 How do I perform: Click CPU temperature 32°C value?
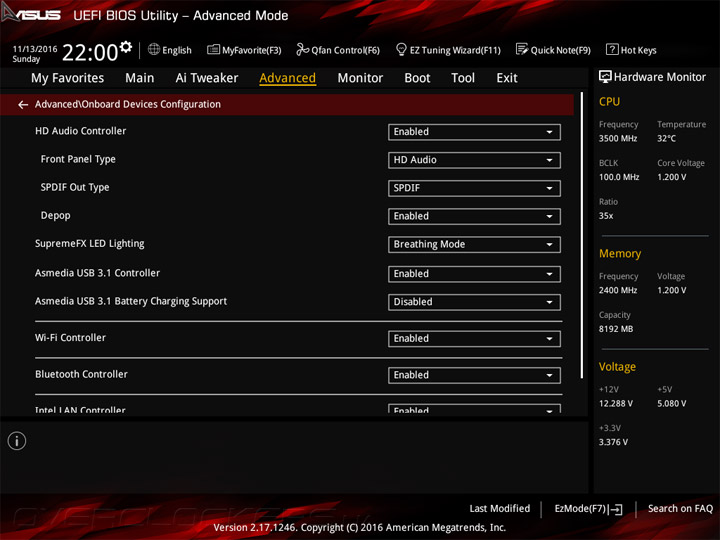point(666,138)
